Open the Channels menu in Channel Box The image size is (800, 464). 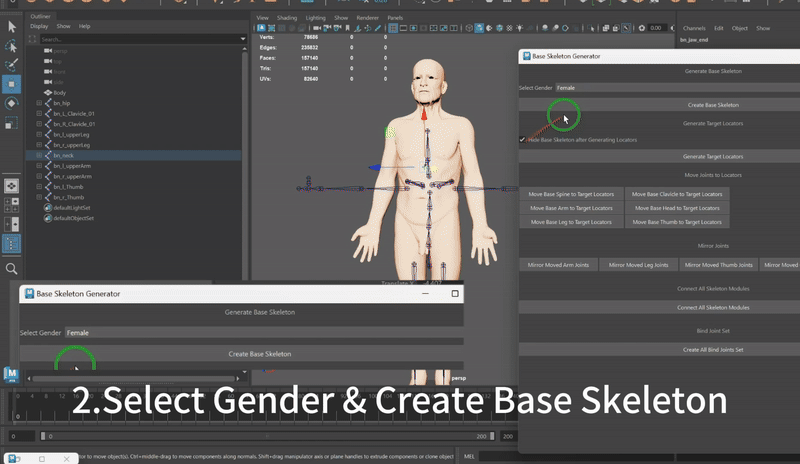pyautogui.click(x=693, y=28)
